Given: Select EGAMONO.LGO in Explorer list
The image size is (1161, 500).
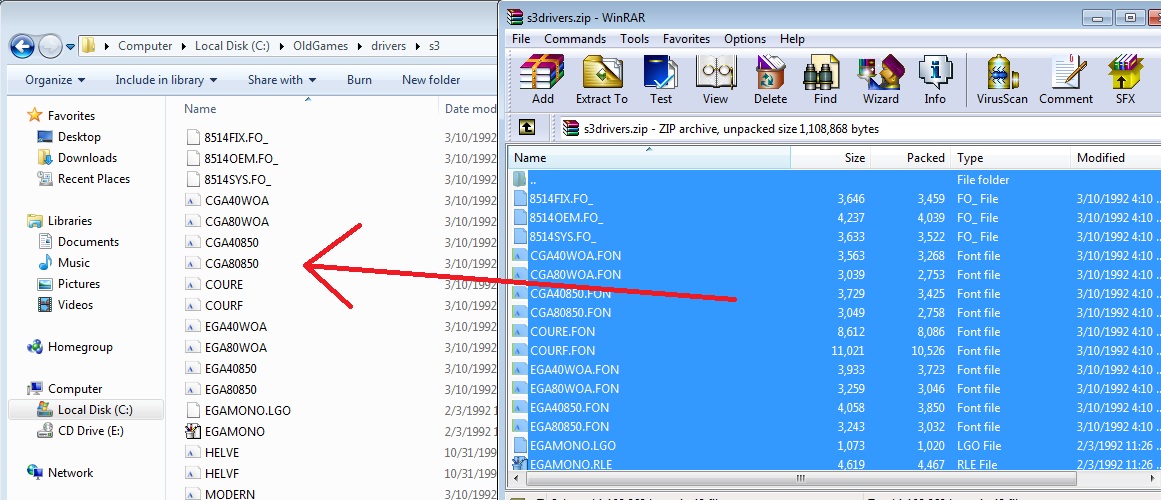Looking at the screenshot, I should point(237,410).
